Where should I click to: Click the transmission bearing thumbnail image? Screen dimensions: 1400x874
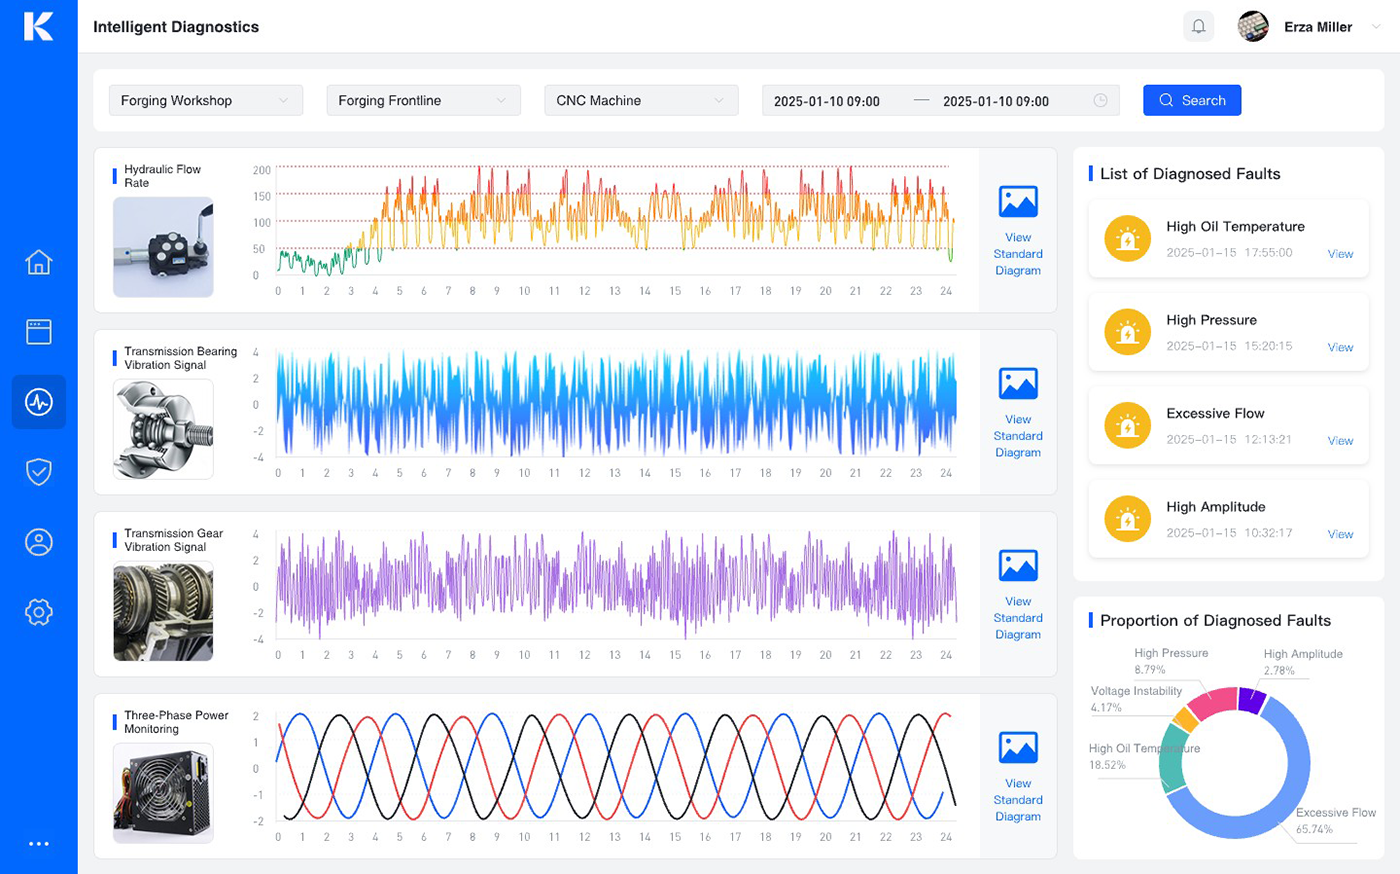point(163,429)
